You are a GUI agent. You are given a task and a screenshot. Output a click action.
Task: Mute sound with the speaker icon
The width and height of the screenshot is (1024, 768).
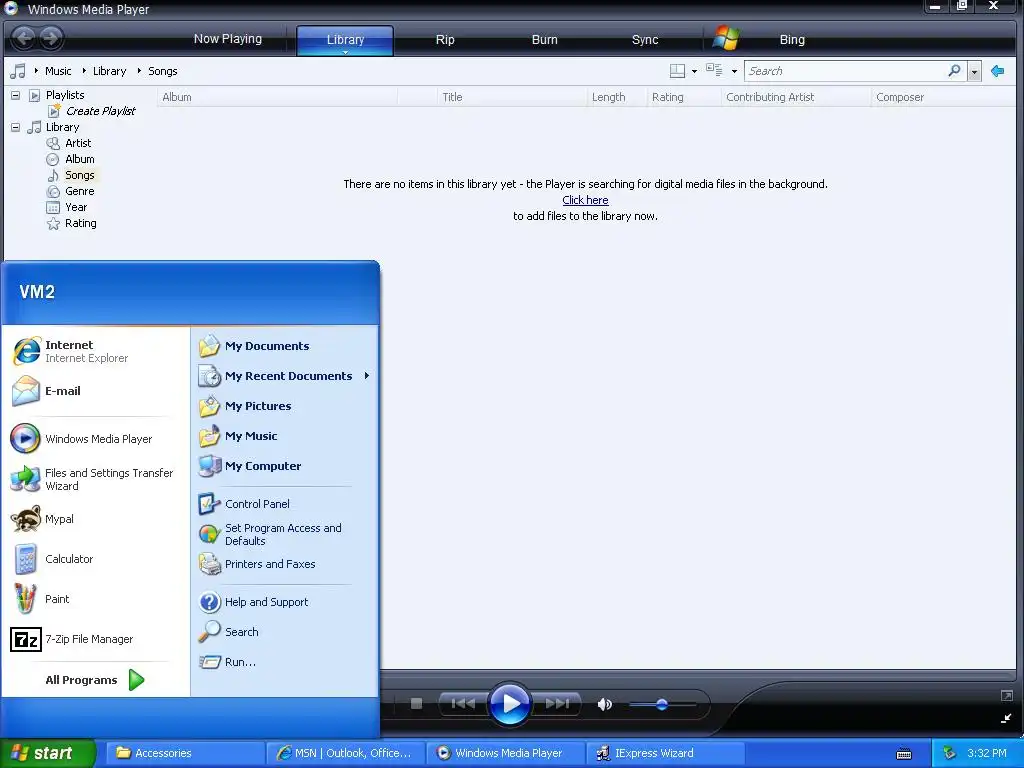pos(605,704)
